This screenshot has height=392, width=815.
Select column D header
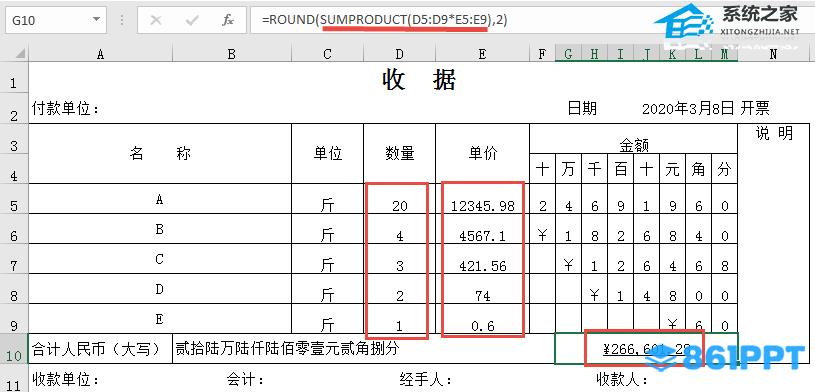(x=399, y=54)
